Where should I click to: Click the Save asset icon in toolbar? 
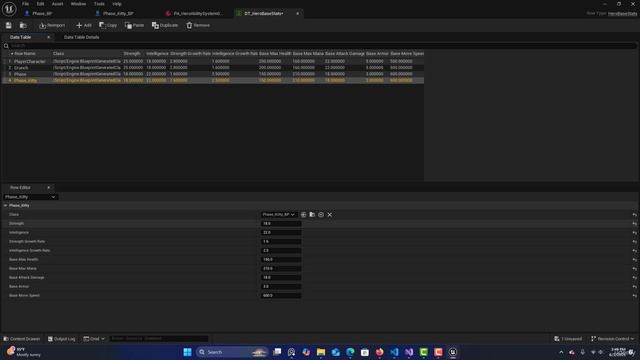(9, 25)
